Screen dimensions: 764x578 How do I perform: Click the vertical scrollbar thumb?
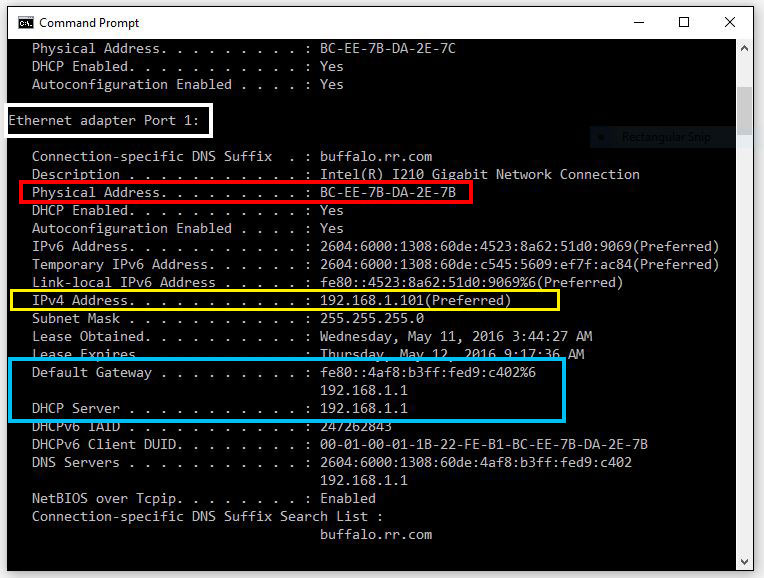click(x=744, y=111)
